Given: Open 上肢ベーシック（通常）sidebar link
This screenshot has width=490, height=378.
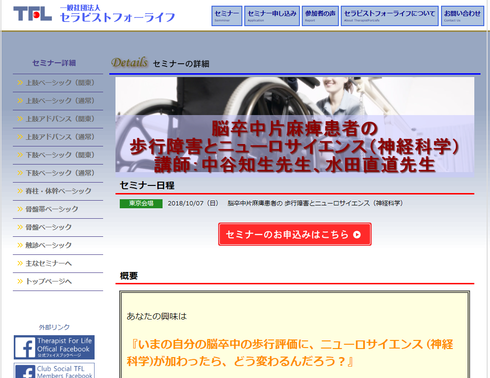Looking at the screenshot, I should [58, 101].
